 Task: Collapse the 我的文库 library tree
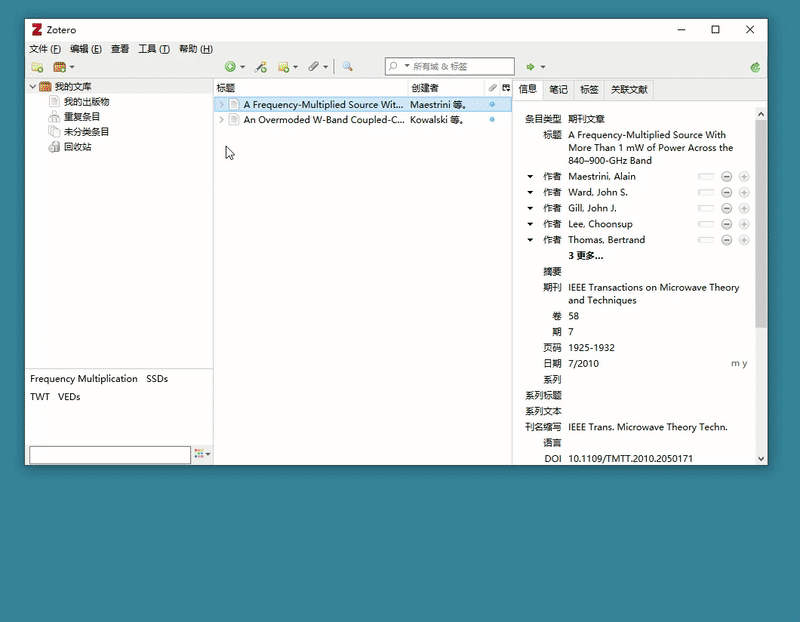(33, 87)
